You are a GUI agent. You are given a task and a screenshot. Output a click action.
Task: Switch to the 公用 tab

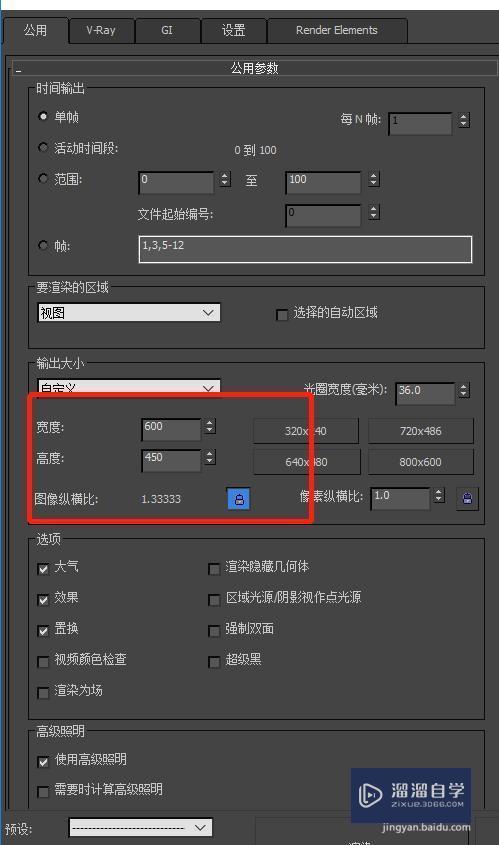click(36, 30)
